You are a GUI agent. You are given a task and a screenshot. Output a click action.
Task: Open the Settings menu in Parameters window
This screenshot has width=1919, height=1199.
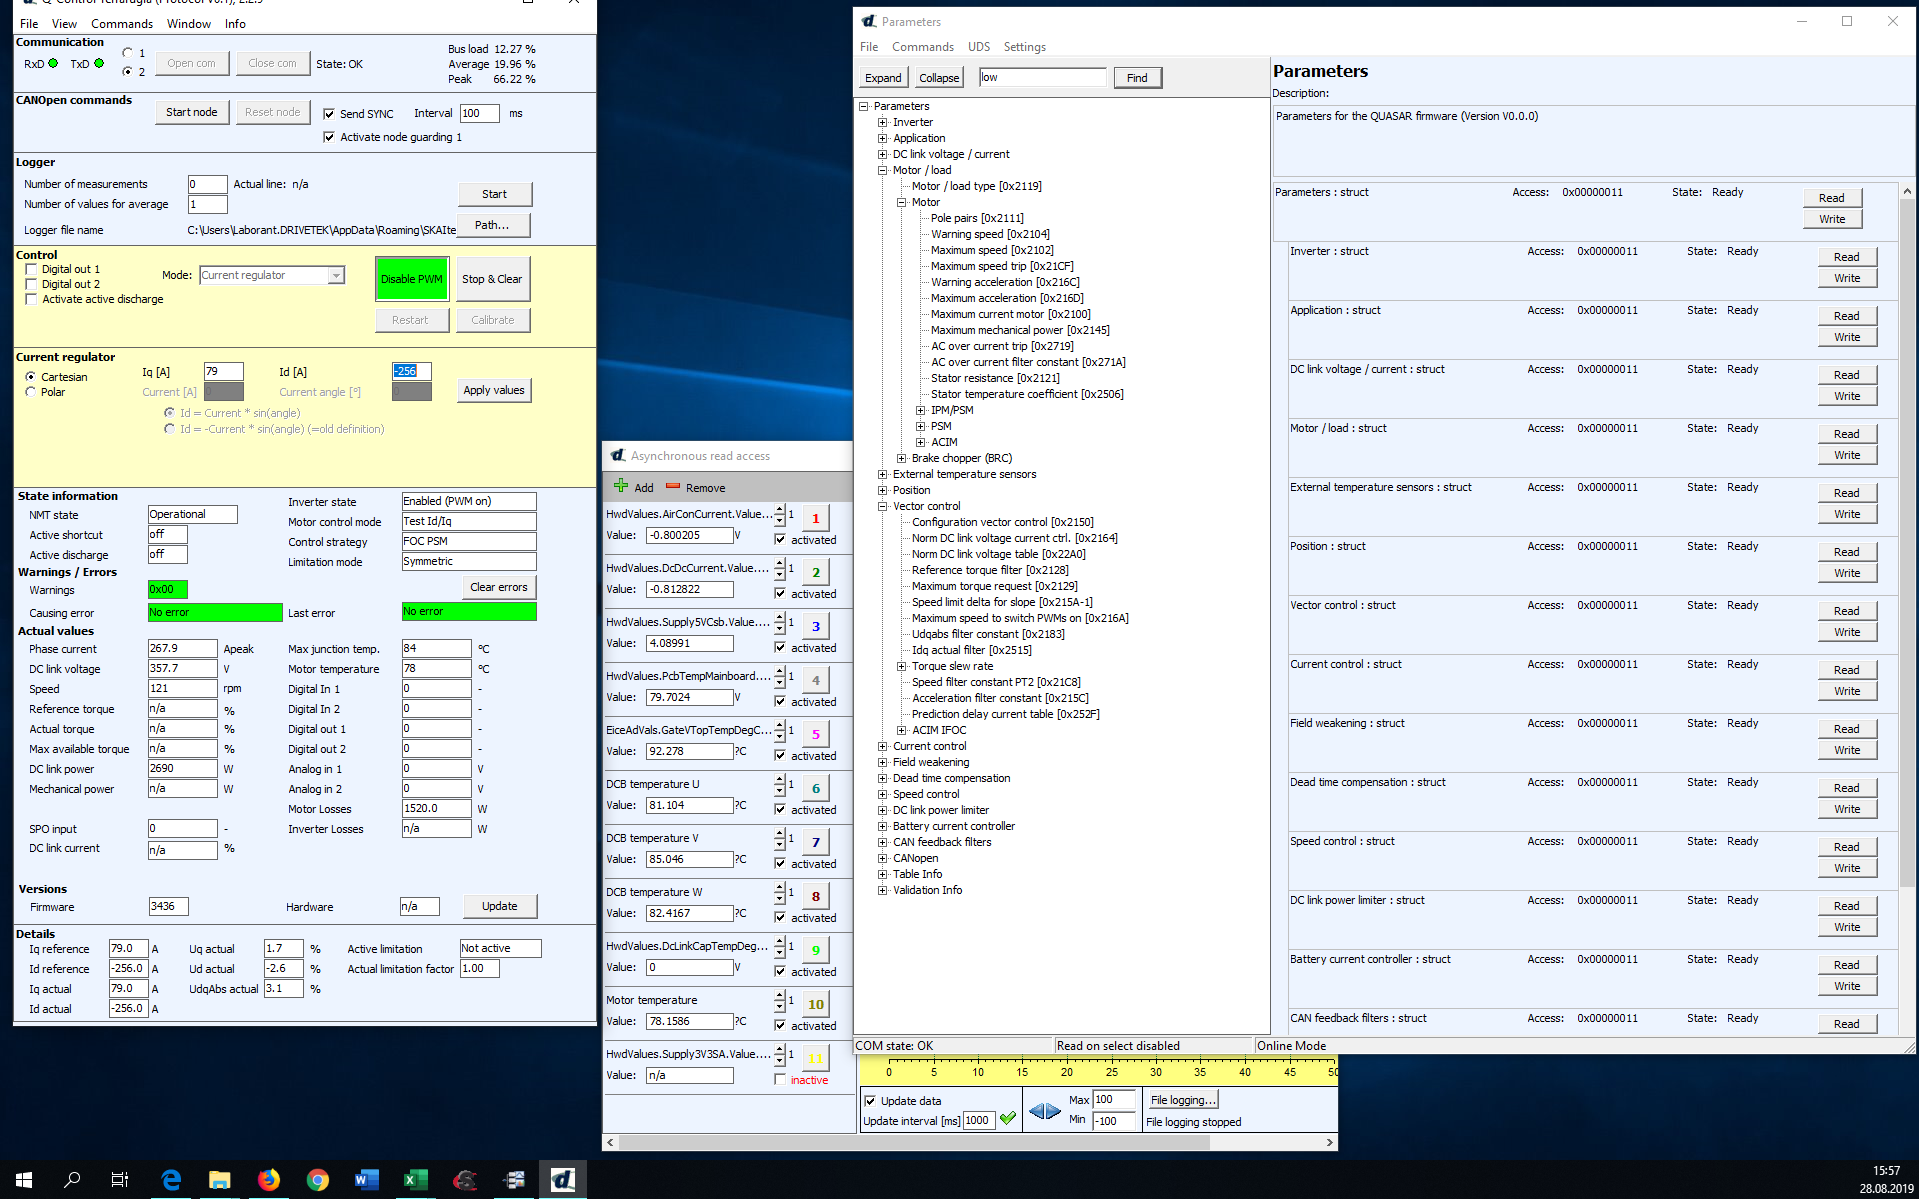coord(1024,47)
